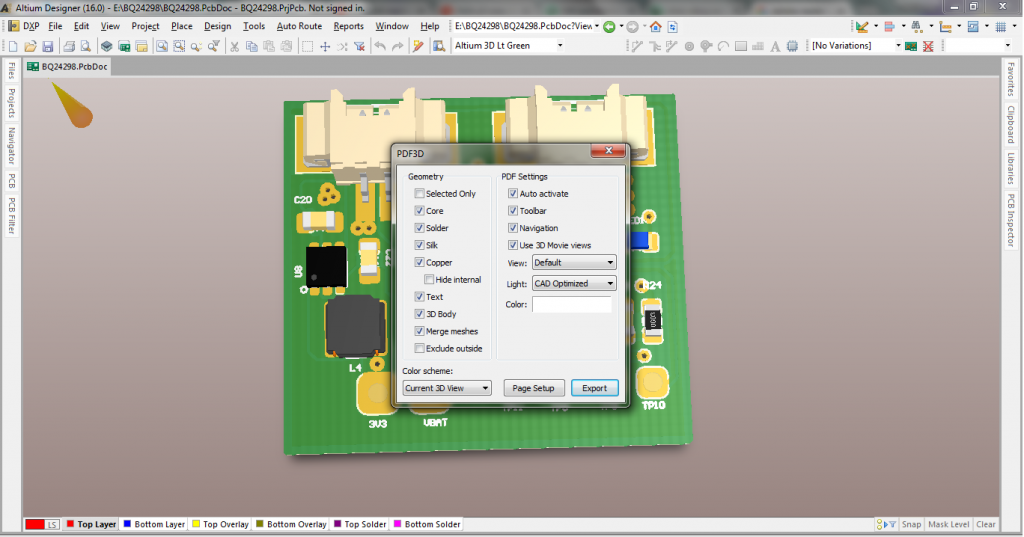Click the Move selection crosshair icon
Viewport: 1024px width, 537px height.
(x=325, y=46)
